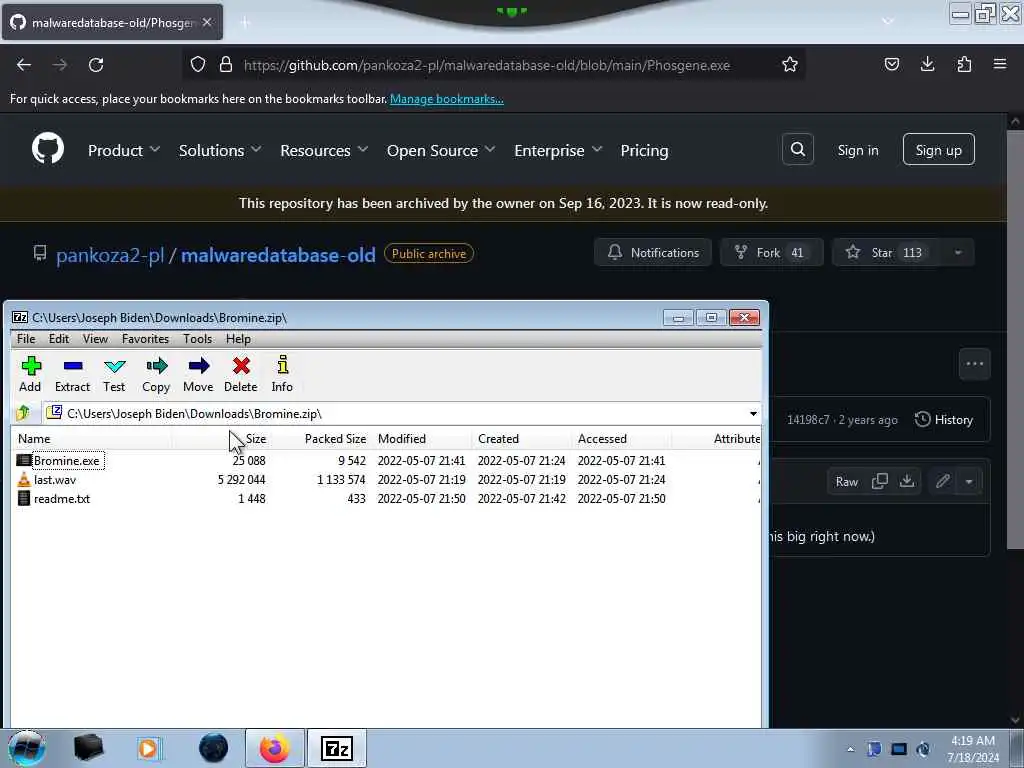
Task: Open the edit options dropdown arrow on GitHub
Action: tap(969, 481)
